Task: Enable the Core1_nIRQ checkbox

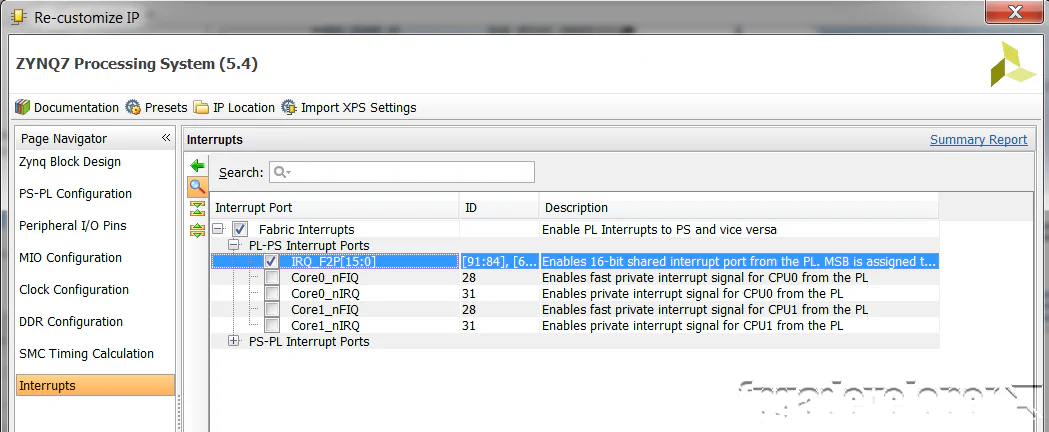Action: 272,326
